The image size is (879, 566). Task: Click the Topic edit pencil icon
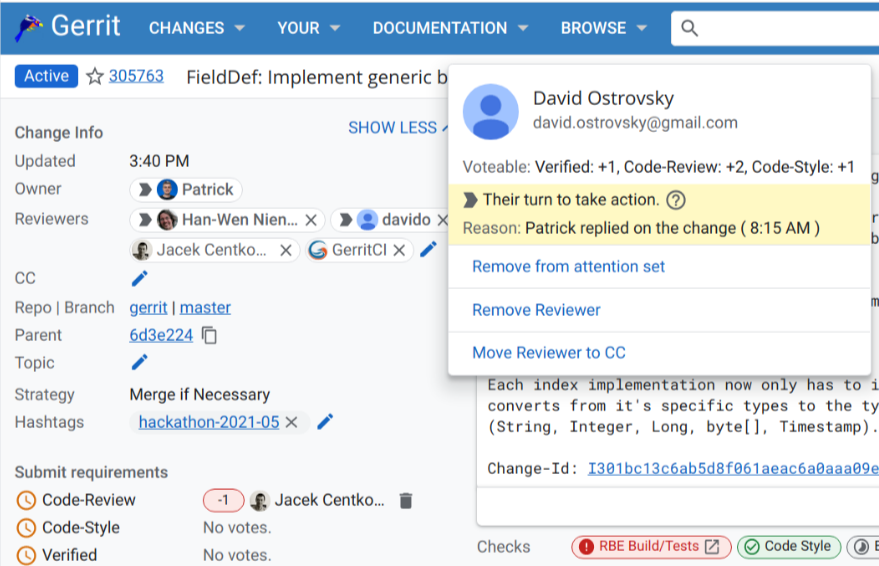click(140, 362)
